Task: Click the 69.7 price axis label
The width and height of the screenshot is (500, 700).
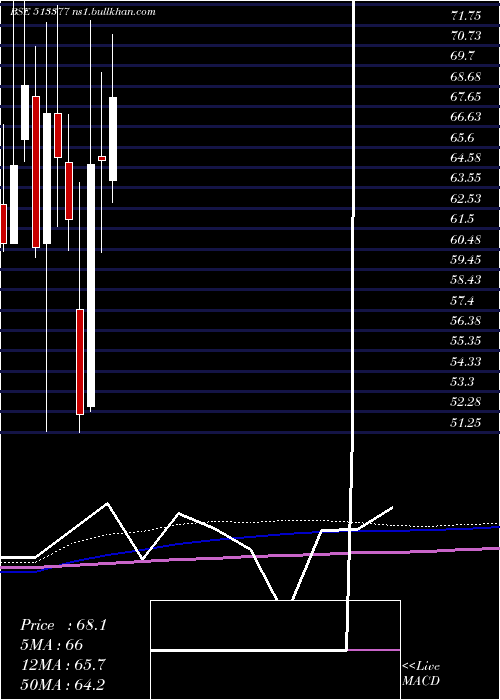Action: [463, 56]
